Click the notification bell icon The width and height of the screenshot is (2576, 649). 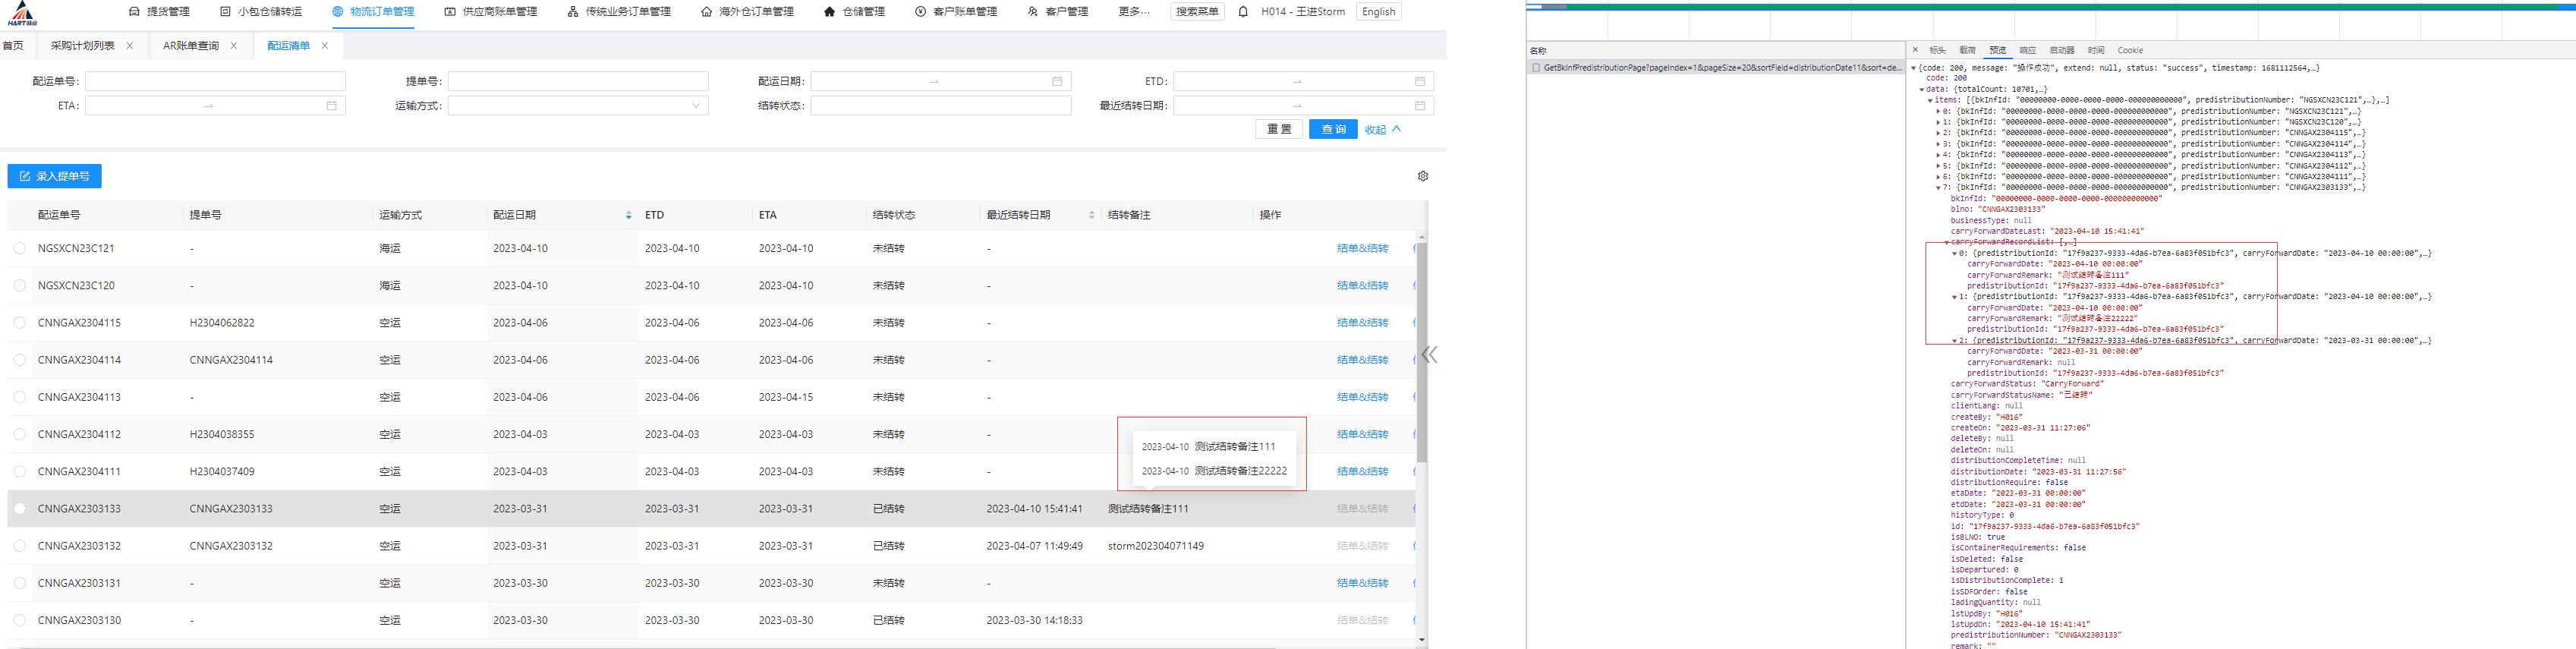pyautogui.click(x=1243, y=12)
